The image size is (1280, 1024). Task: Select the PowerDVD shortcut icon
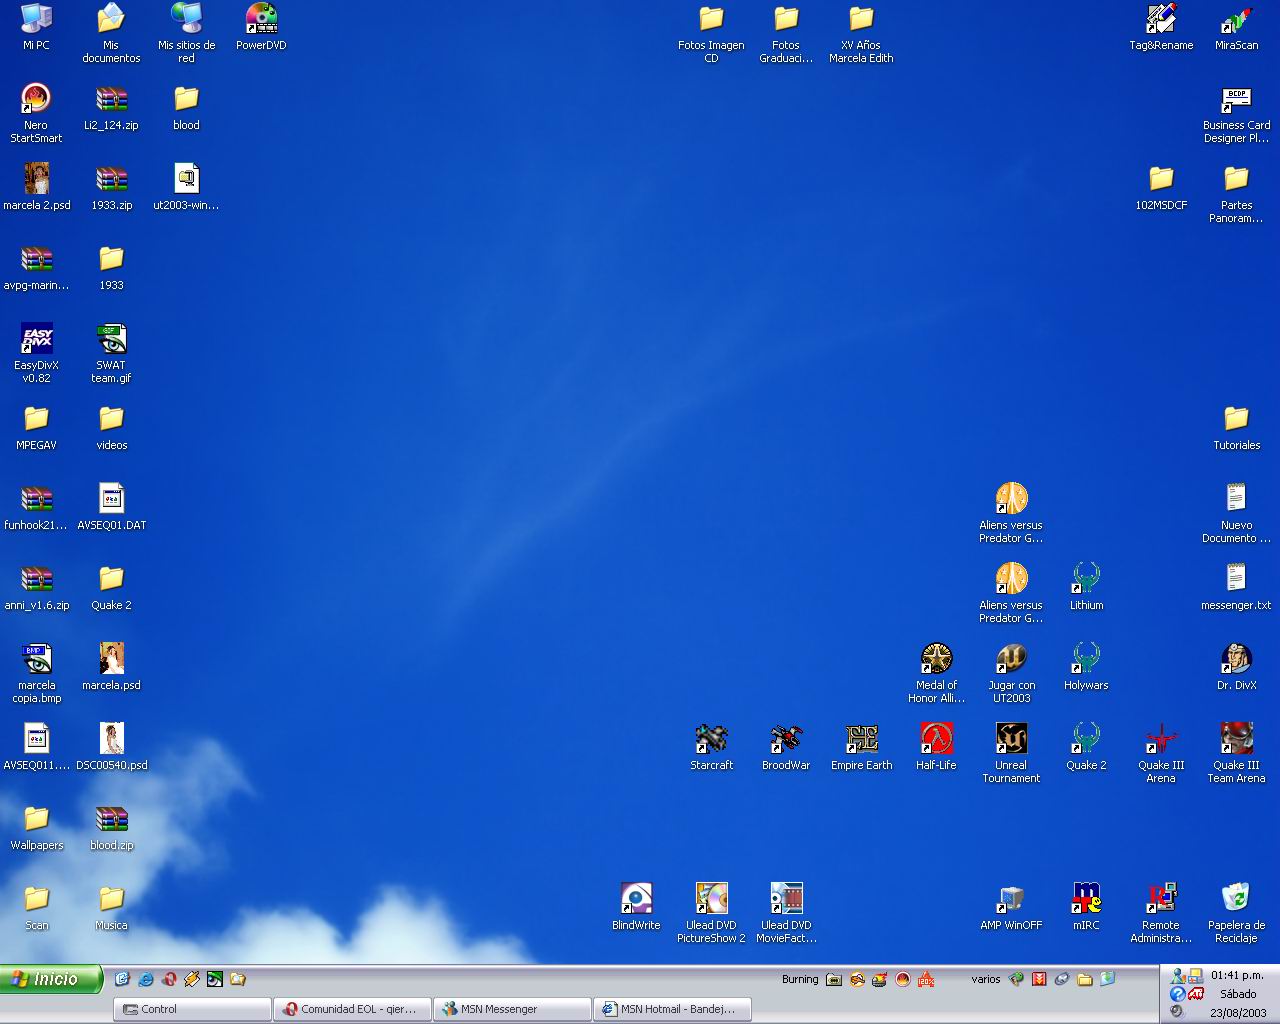(x=261, y=18)
